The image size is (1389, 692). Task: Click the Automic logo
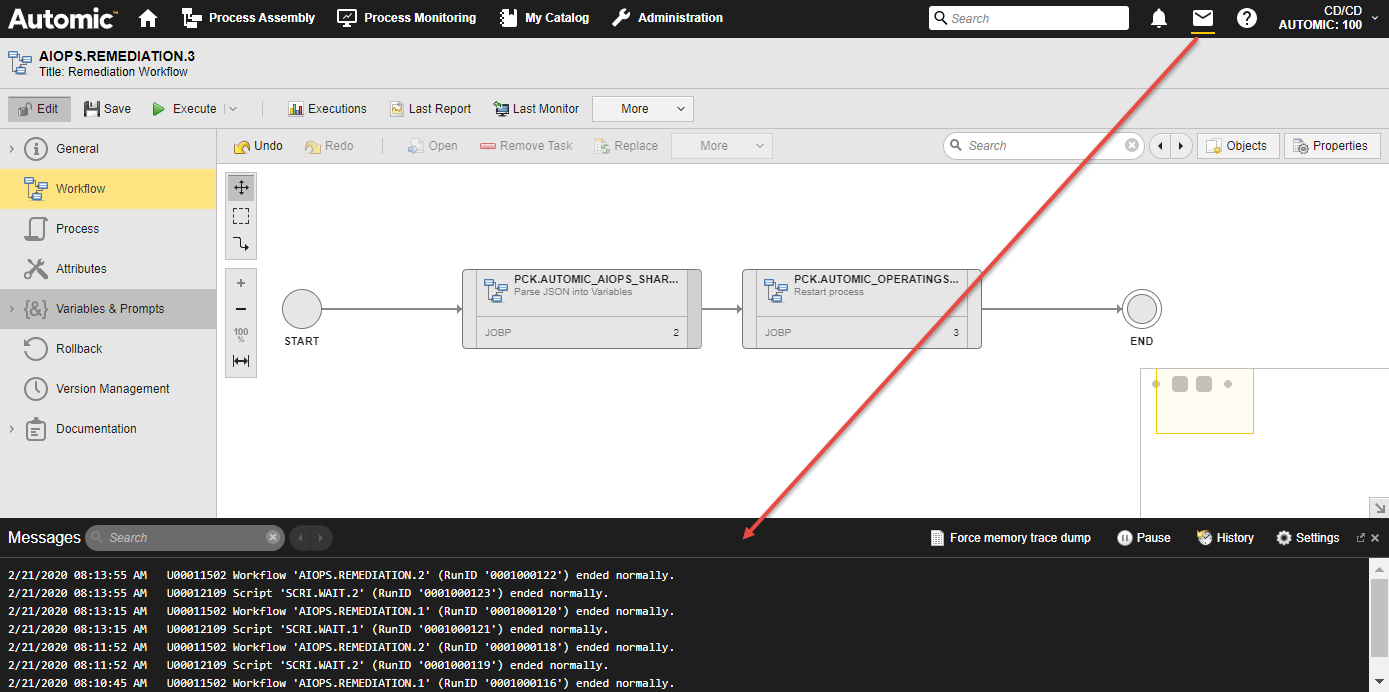coord(63,18)
